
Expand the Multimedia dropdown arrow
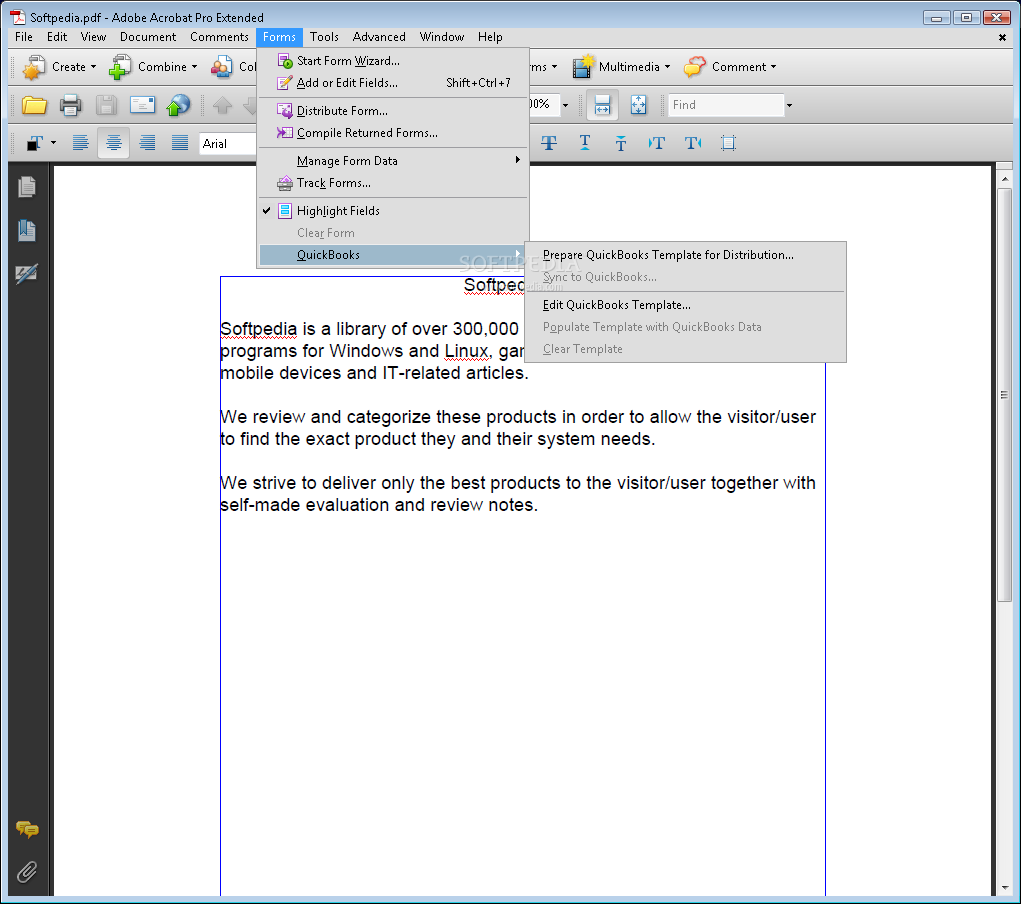pos(667,67)
